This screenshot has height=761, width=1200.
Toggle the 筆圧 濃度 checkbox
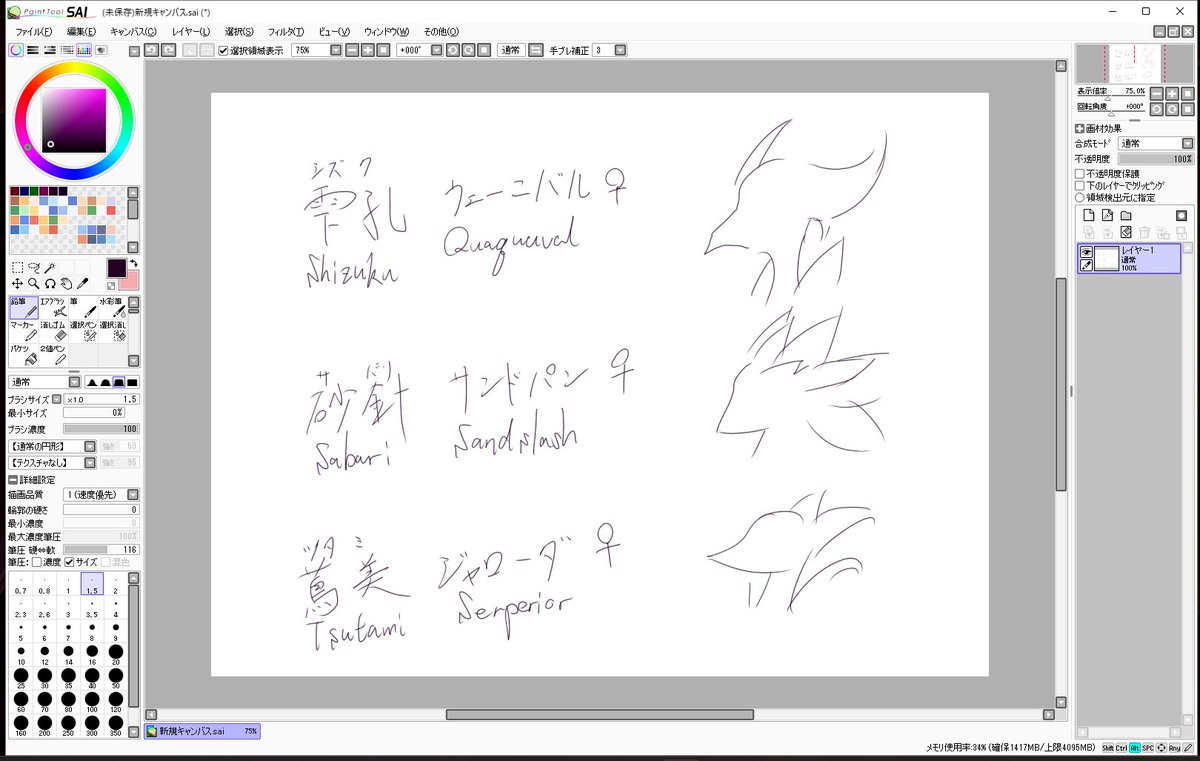click(37, 562)
